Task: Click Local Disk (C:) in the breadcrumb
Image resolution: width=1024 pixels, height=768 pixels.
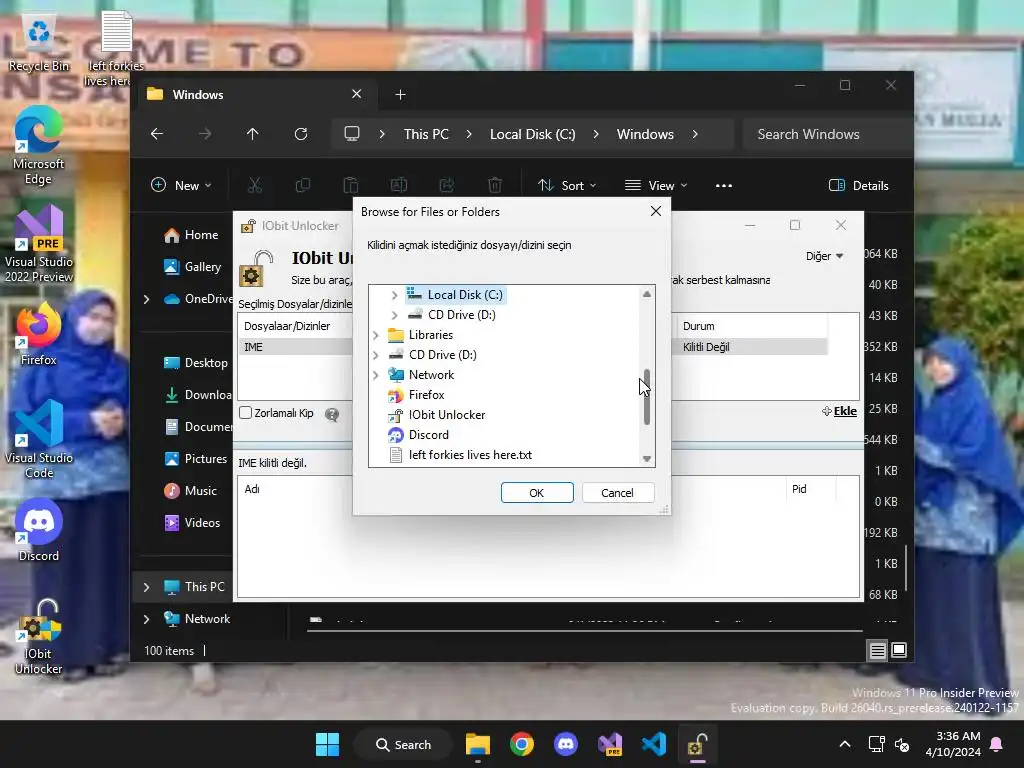Action: [532, 134]
